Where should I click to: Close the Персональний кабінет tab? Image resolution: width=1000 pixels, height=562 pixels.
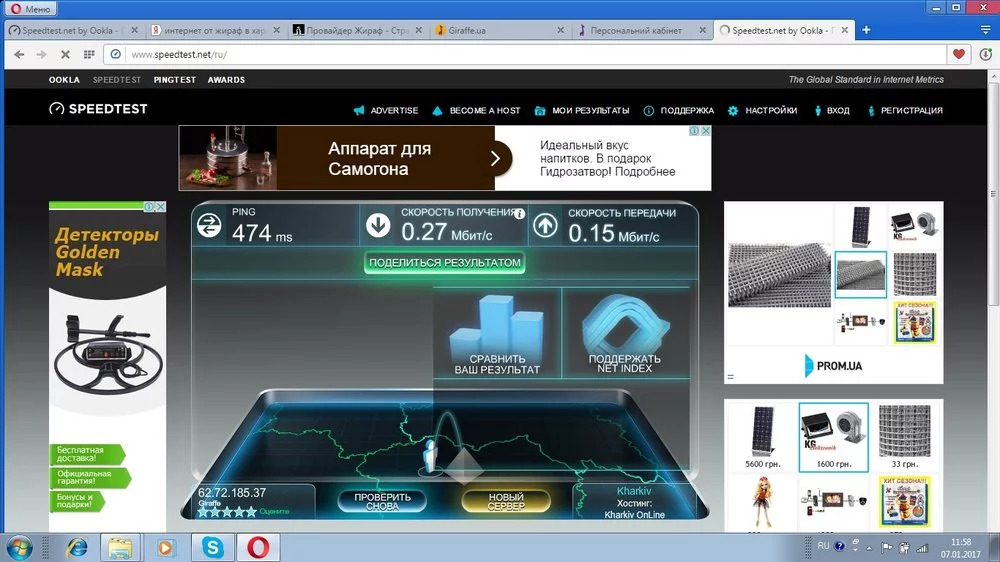[702, 30]
